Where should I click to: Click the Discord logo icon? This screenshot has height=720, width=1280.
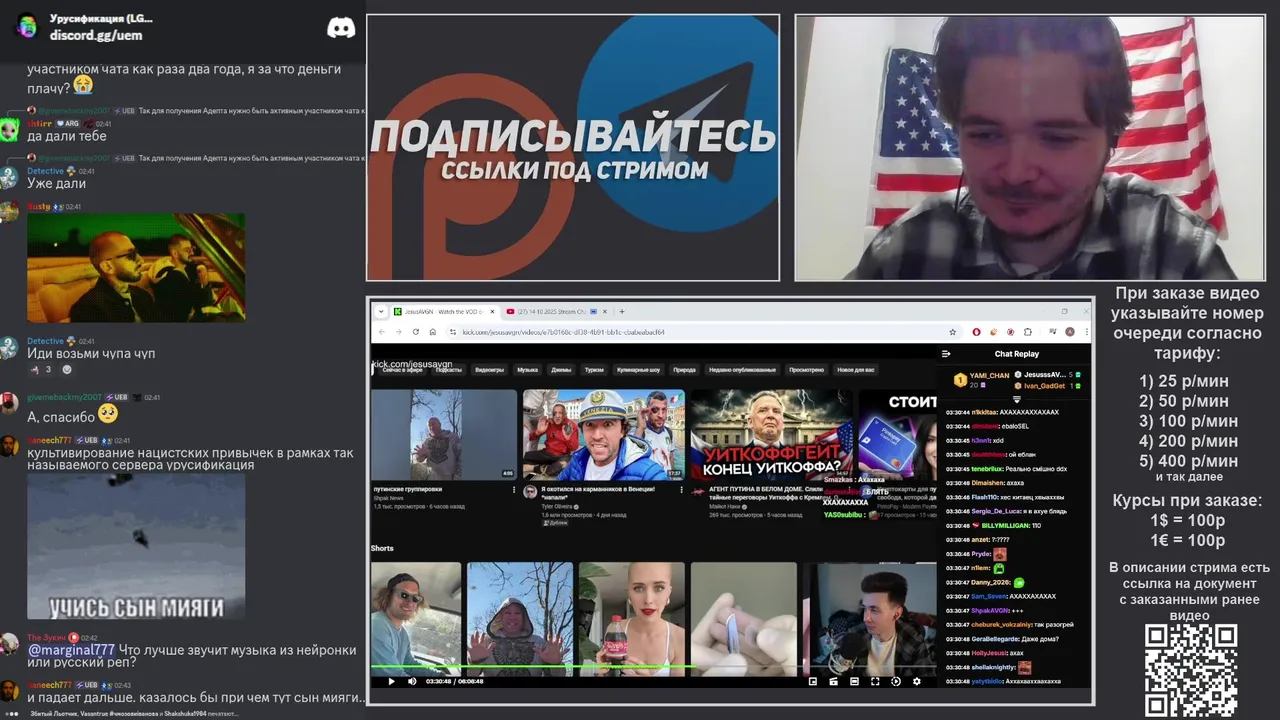pyautogui.click(x=341, y=27)
